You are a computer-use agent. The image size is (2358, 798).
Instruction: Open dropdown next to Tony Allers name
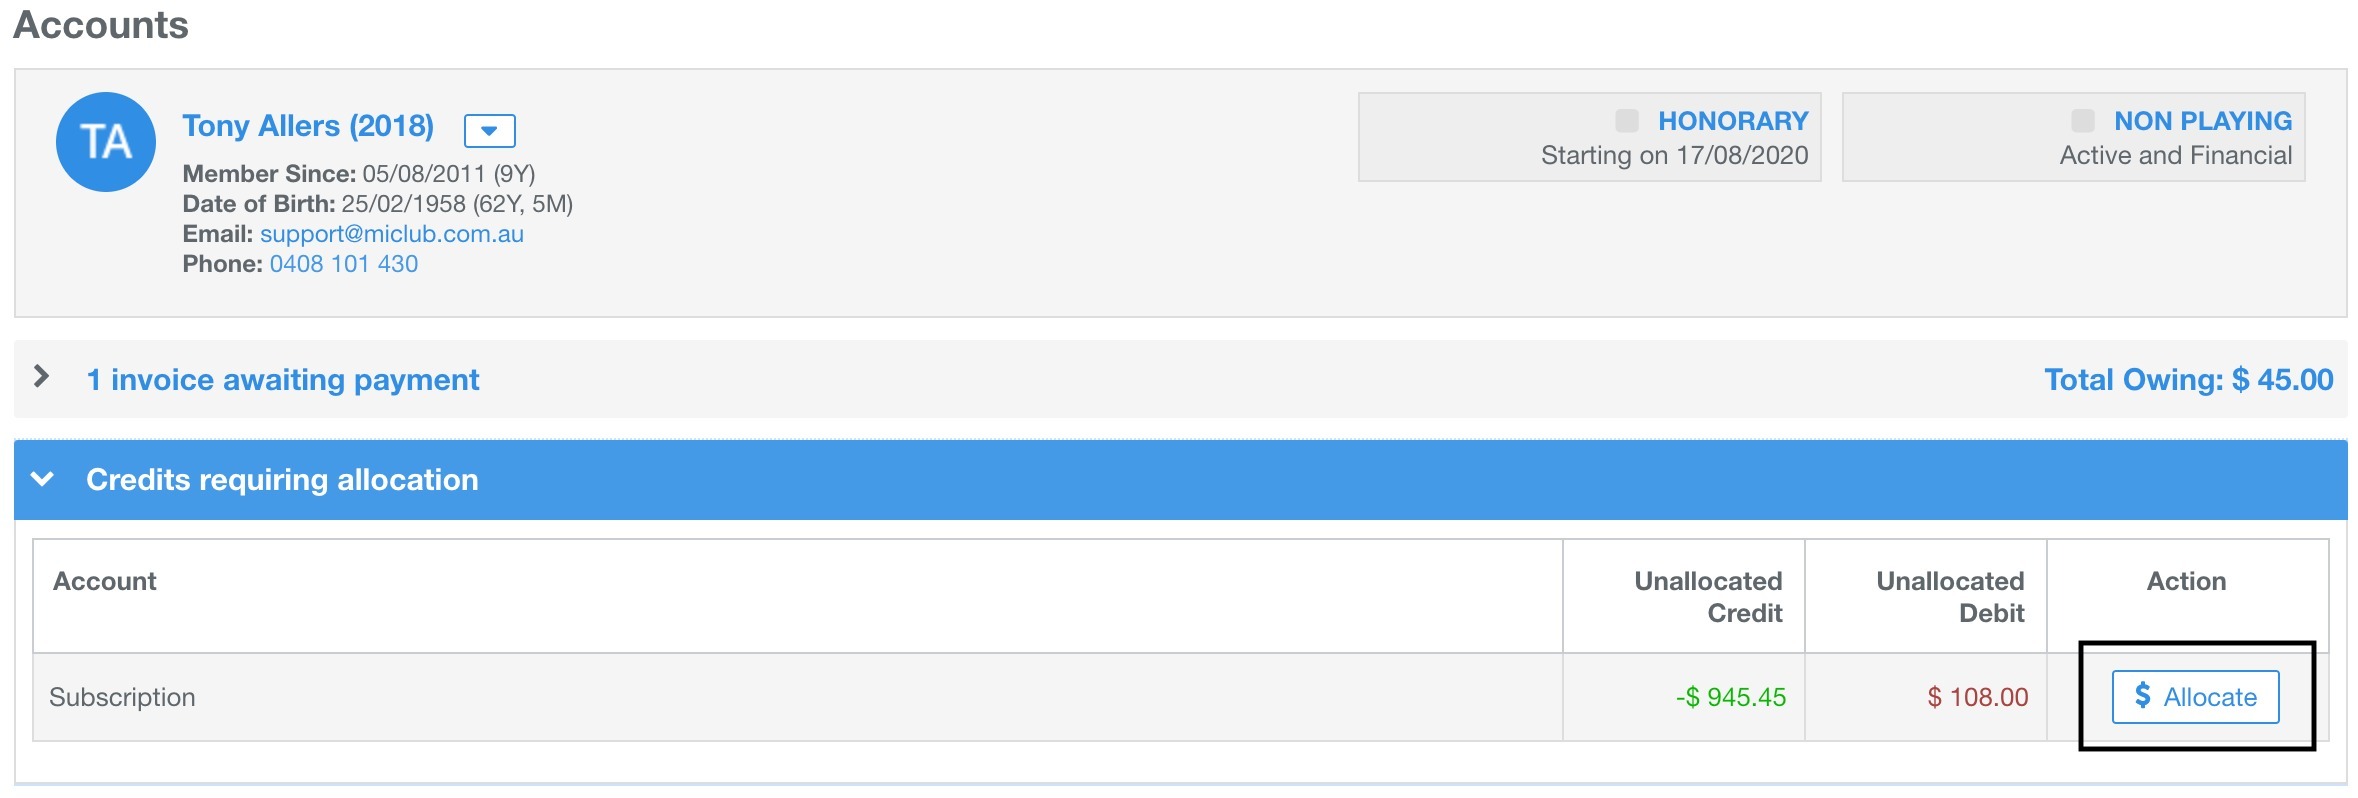(x=490, y=130)
